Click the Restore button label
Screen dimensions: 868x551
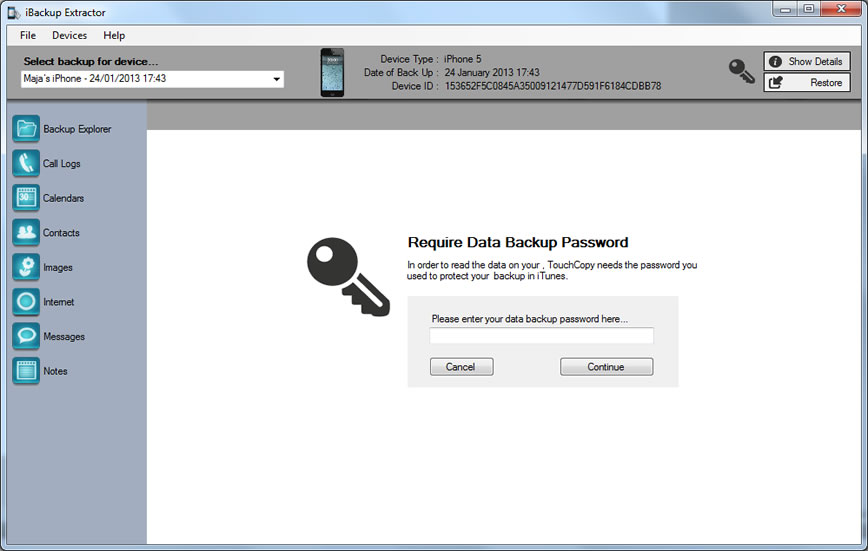(826, 83)
